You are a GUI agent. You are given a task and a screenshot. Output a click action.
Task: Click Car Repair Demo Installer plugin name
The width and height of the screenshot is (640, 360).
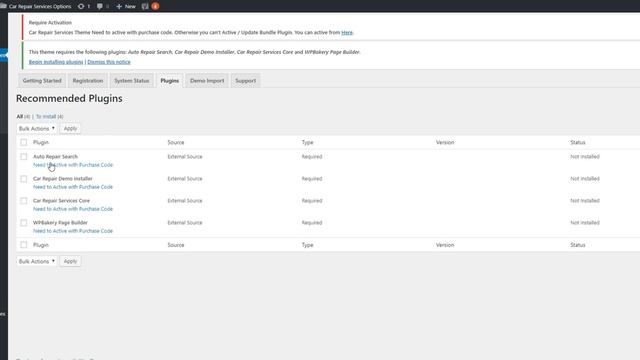point(63,179)
